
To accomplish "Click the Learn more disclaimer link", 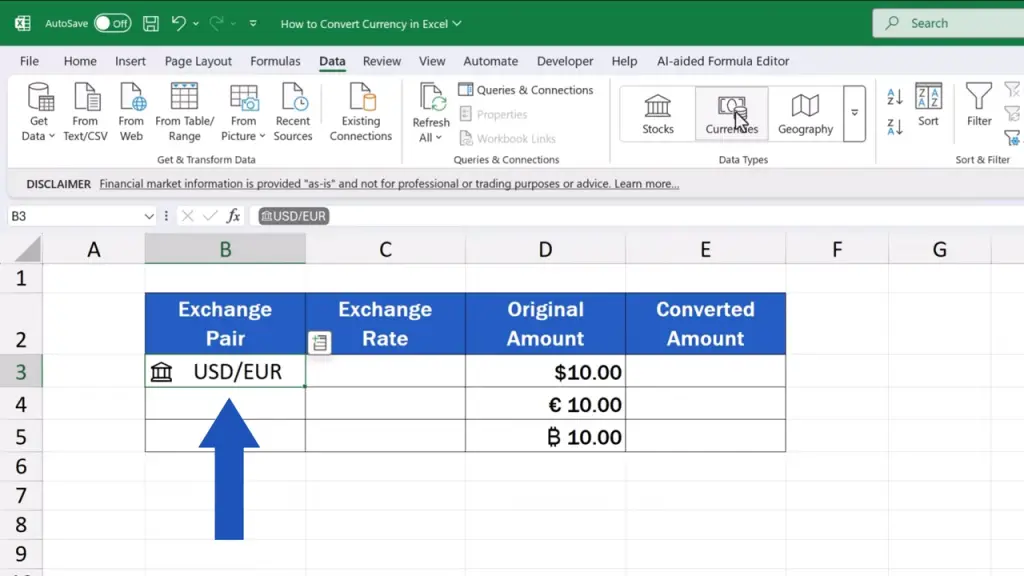I will 646,184.
